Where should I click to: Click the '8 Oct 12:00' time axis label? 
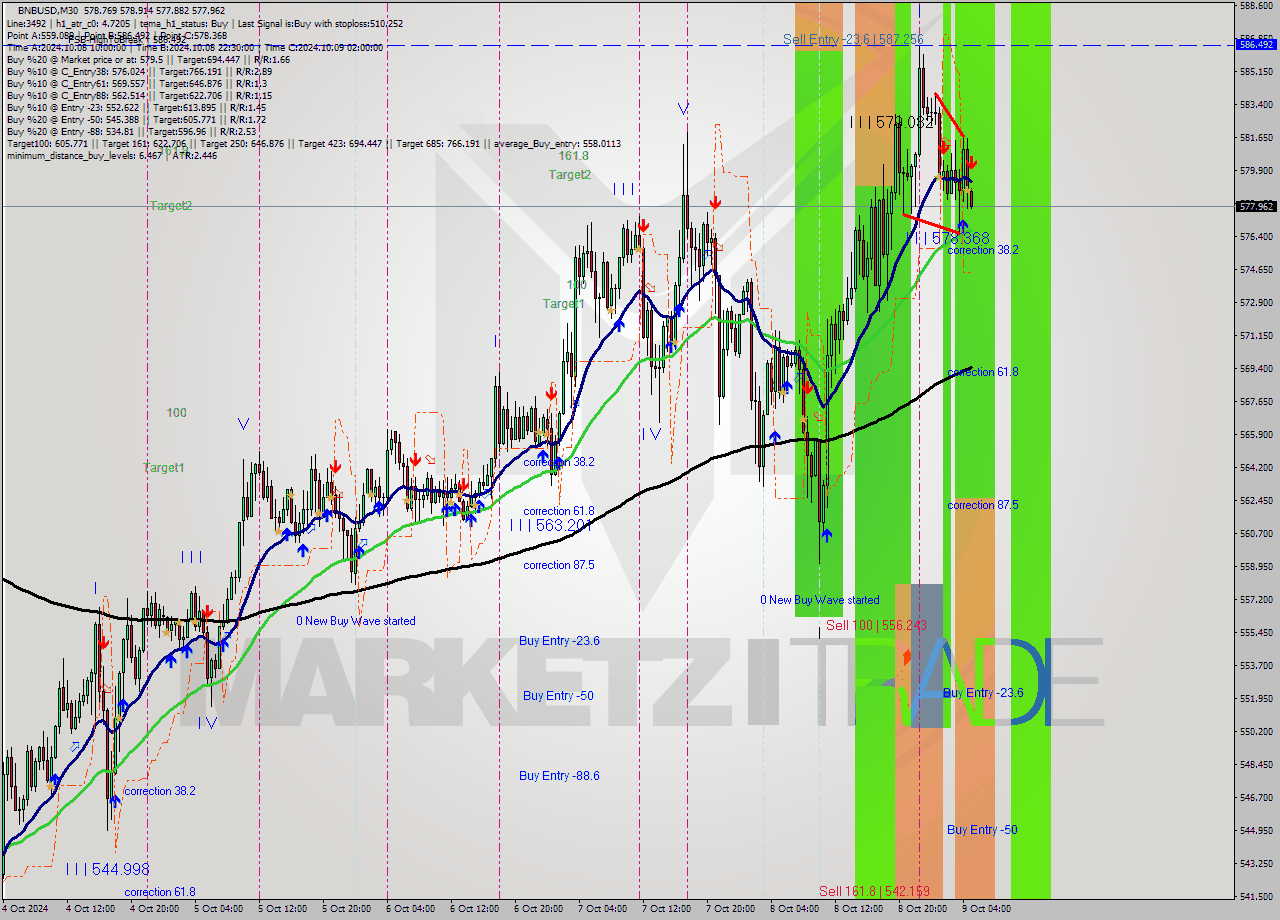click(858, 909)
